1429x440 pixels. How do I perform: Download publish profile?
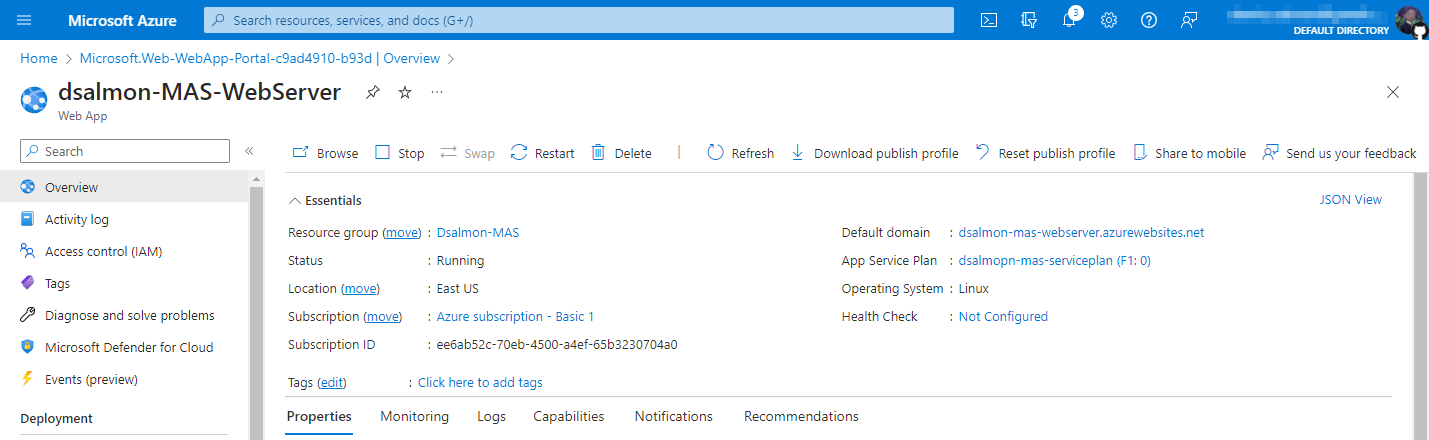pyautogui.click(x=875, y=153)
